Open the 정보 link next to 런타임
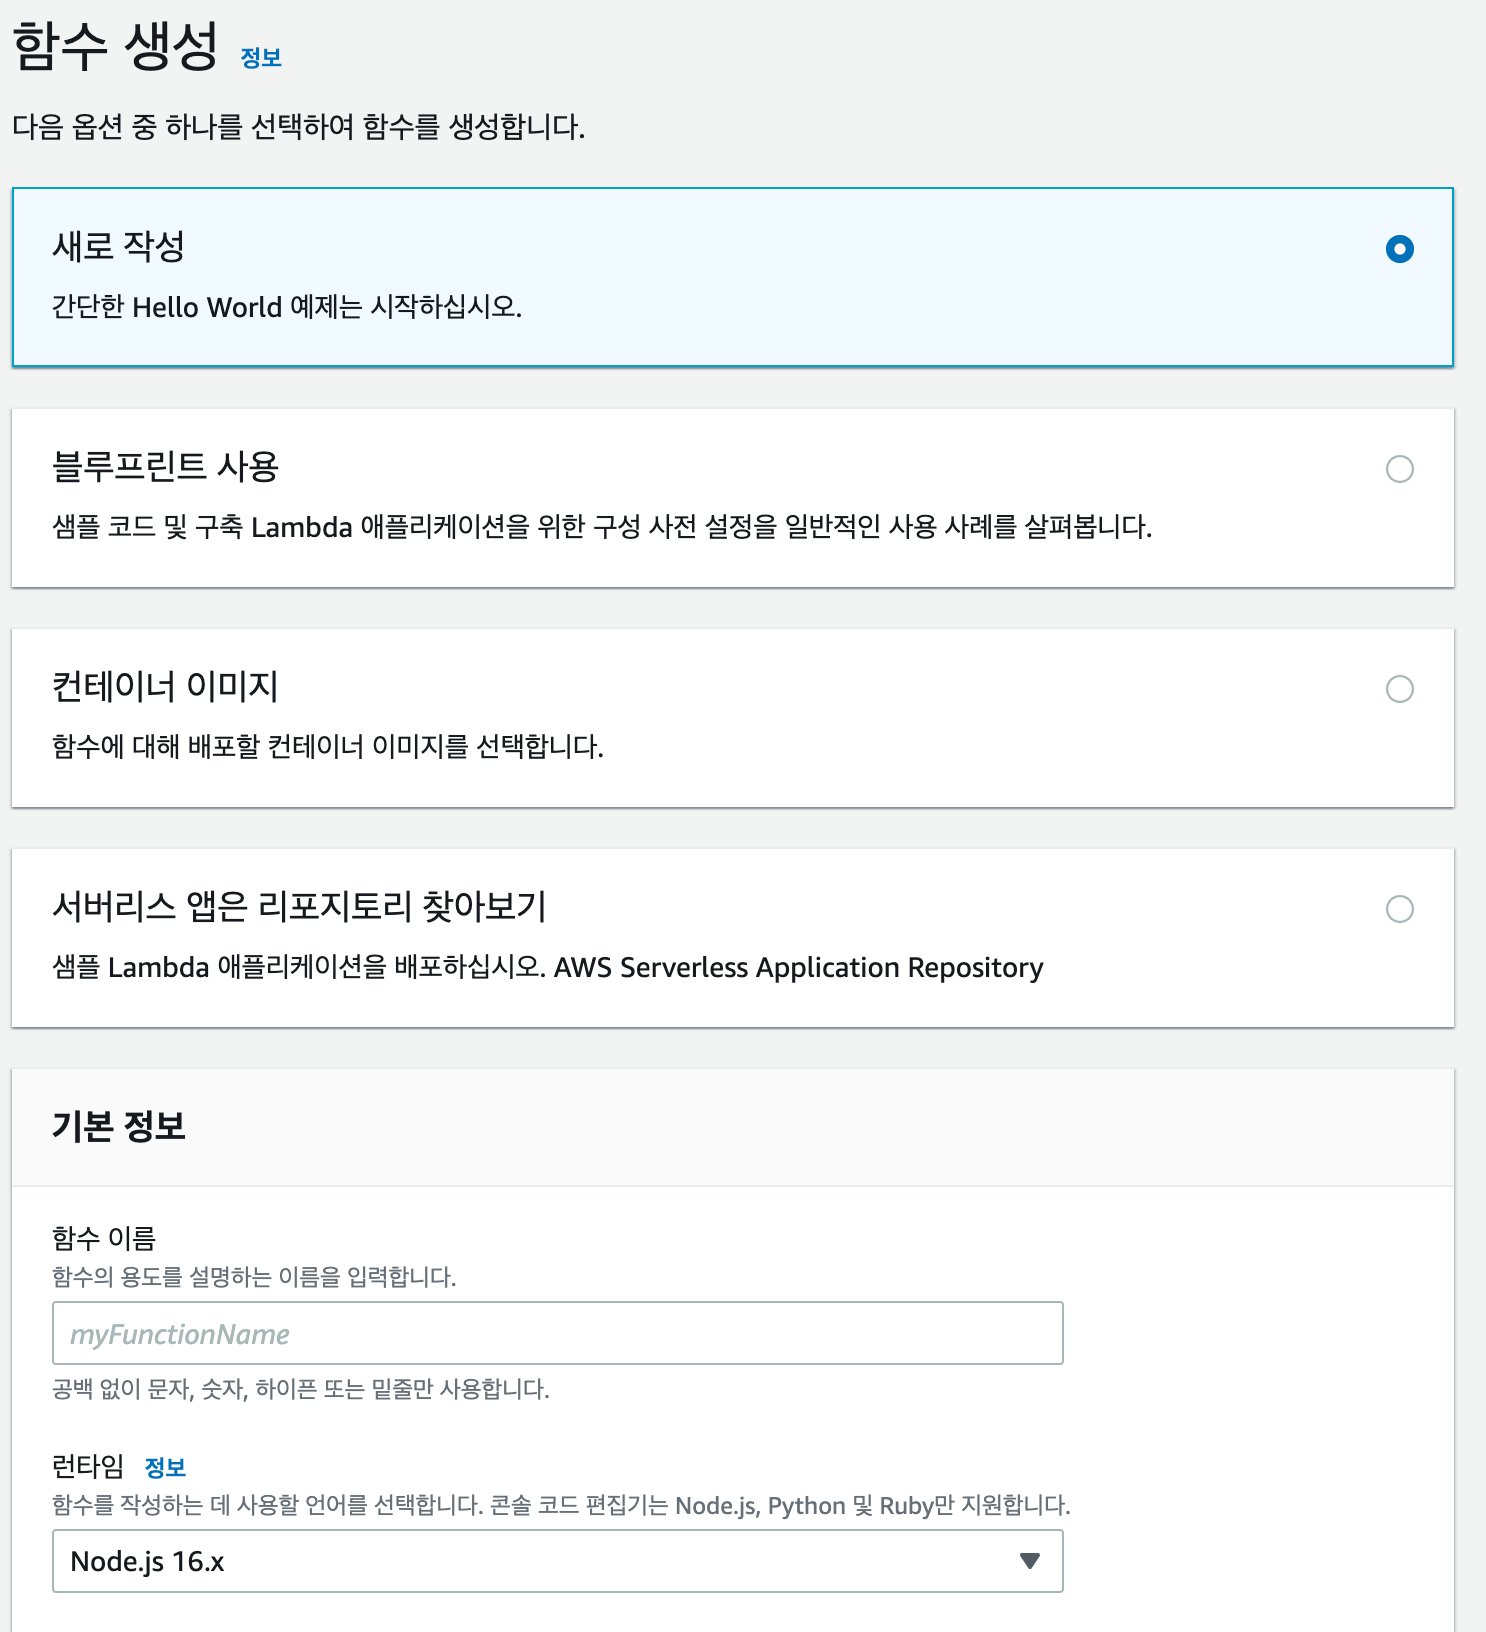The height and width of the screenshot is (1632, 1486). 165,1467
